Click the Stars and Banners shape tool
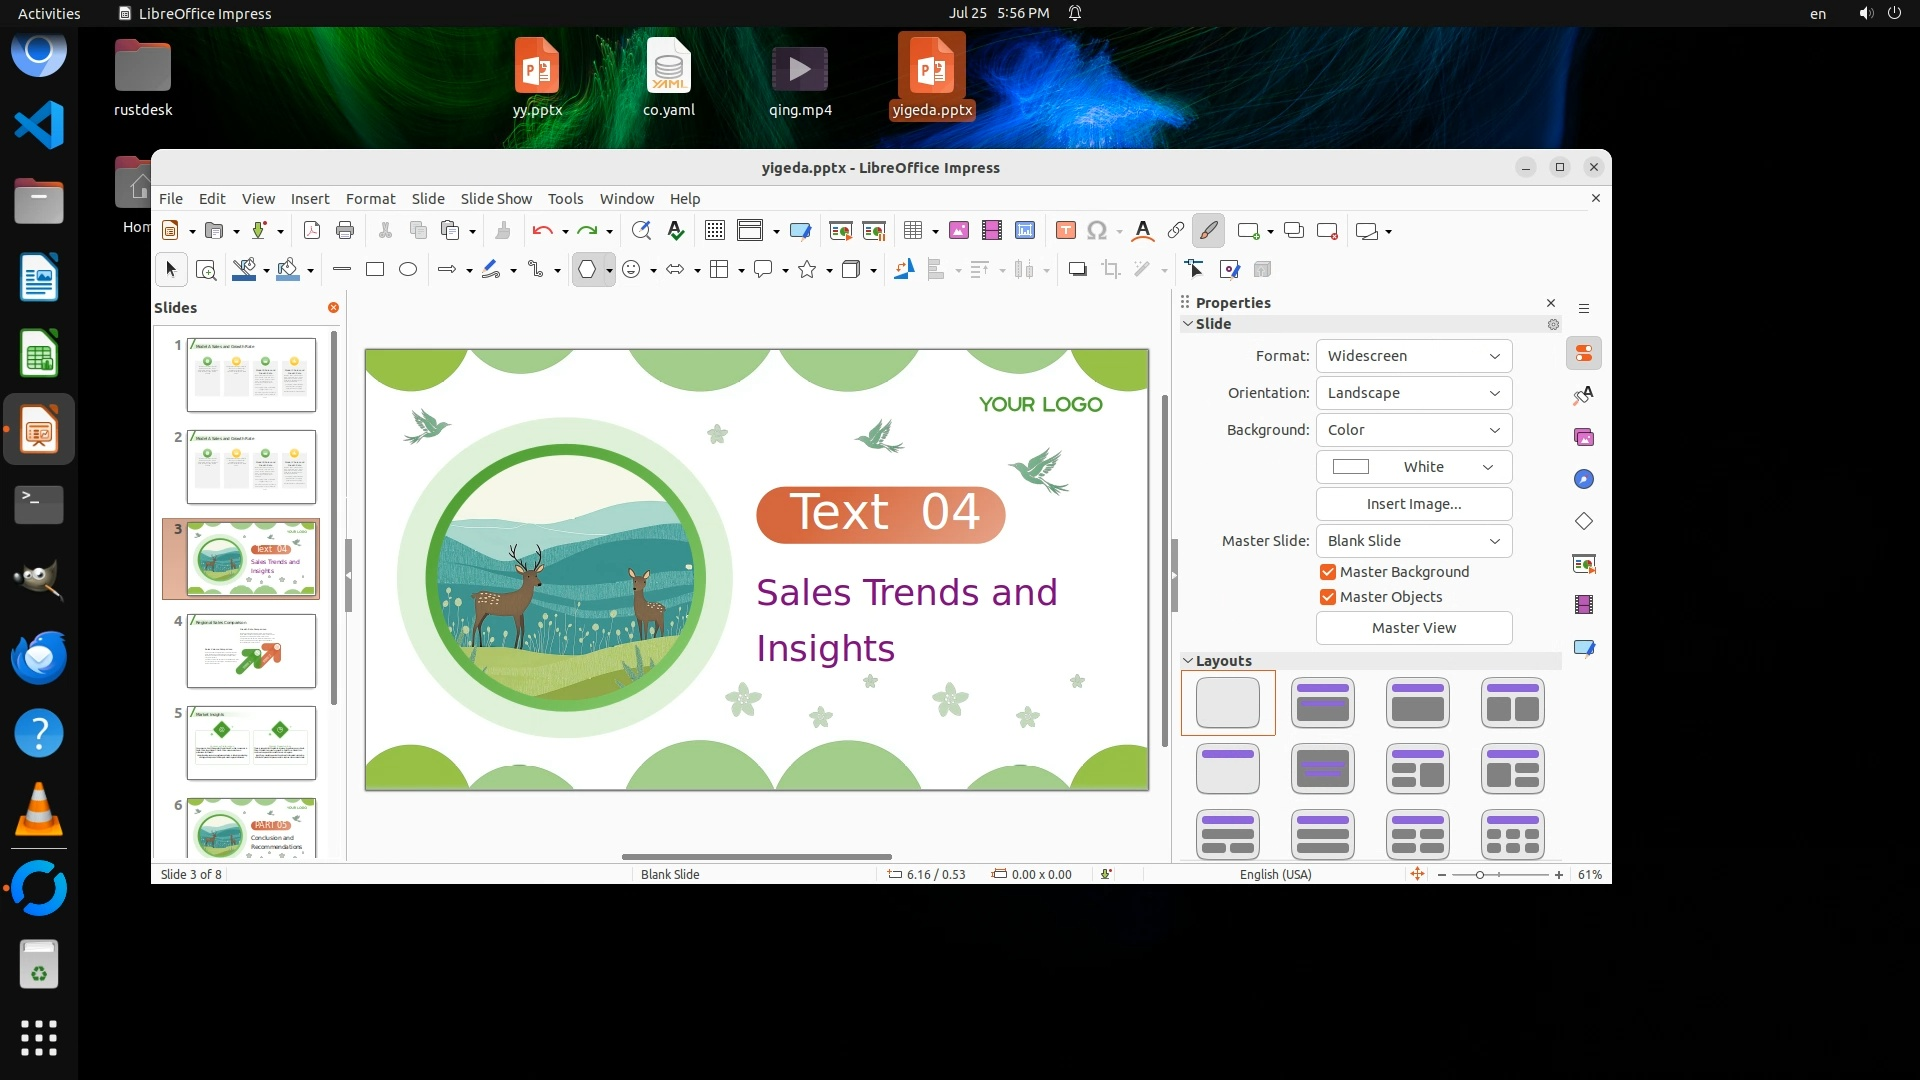The image size is (1920, 1080). coord(807,269)
